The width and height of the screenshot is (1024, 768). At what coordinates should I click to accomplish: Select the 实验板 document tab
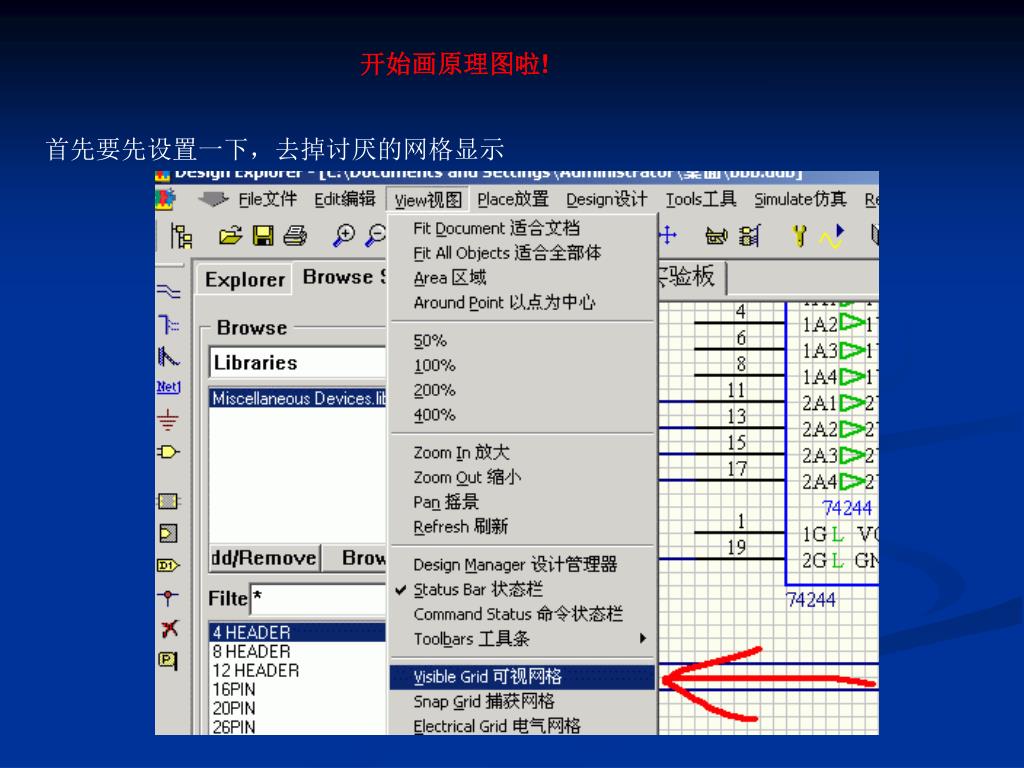point(692,277)
